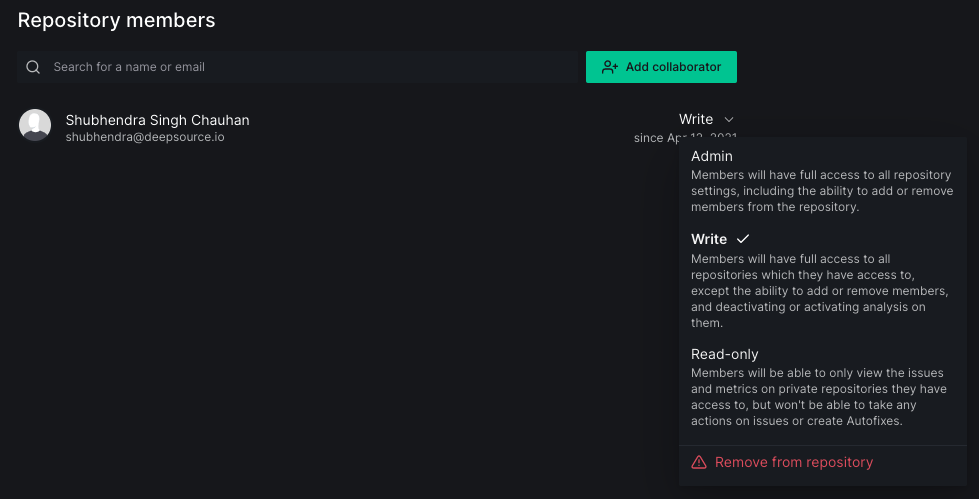Click the Admin role description text
Viewport: 979px width, 499px height.
(822, 191)
